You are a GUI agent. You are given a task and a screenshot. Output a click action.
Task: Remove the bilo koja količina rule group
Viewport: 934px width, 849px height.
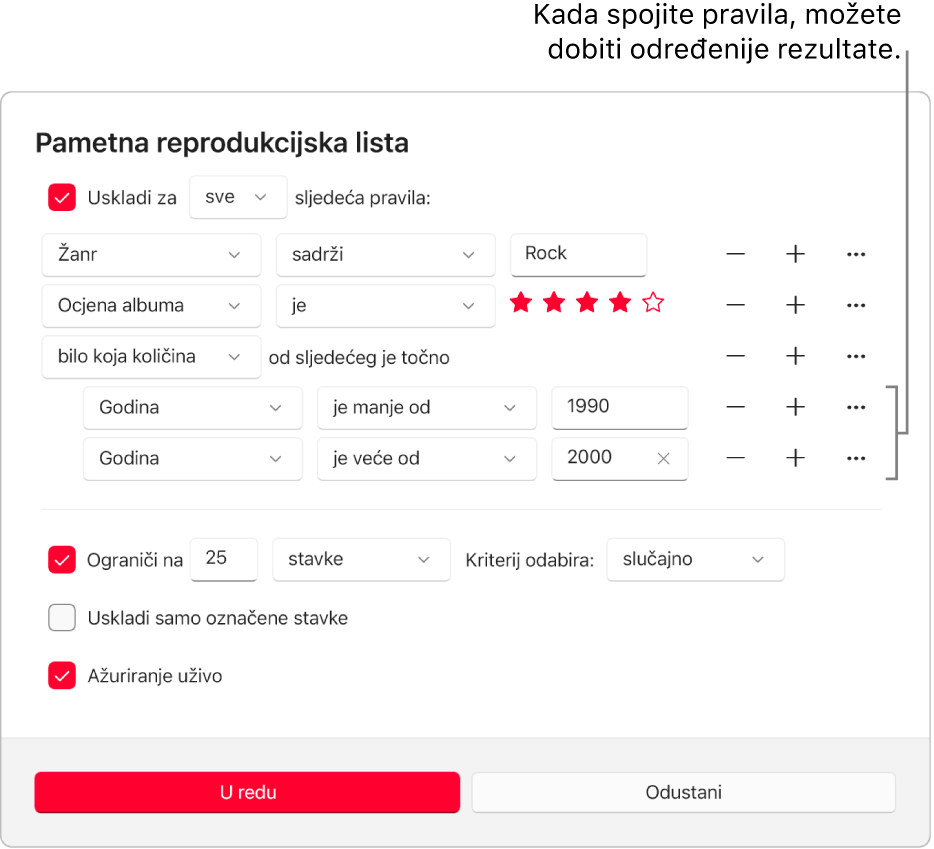click(735, 356)
